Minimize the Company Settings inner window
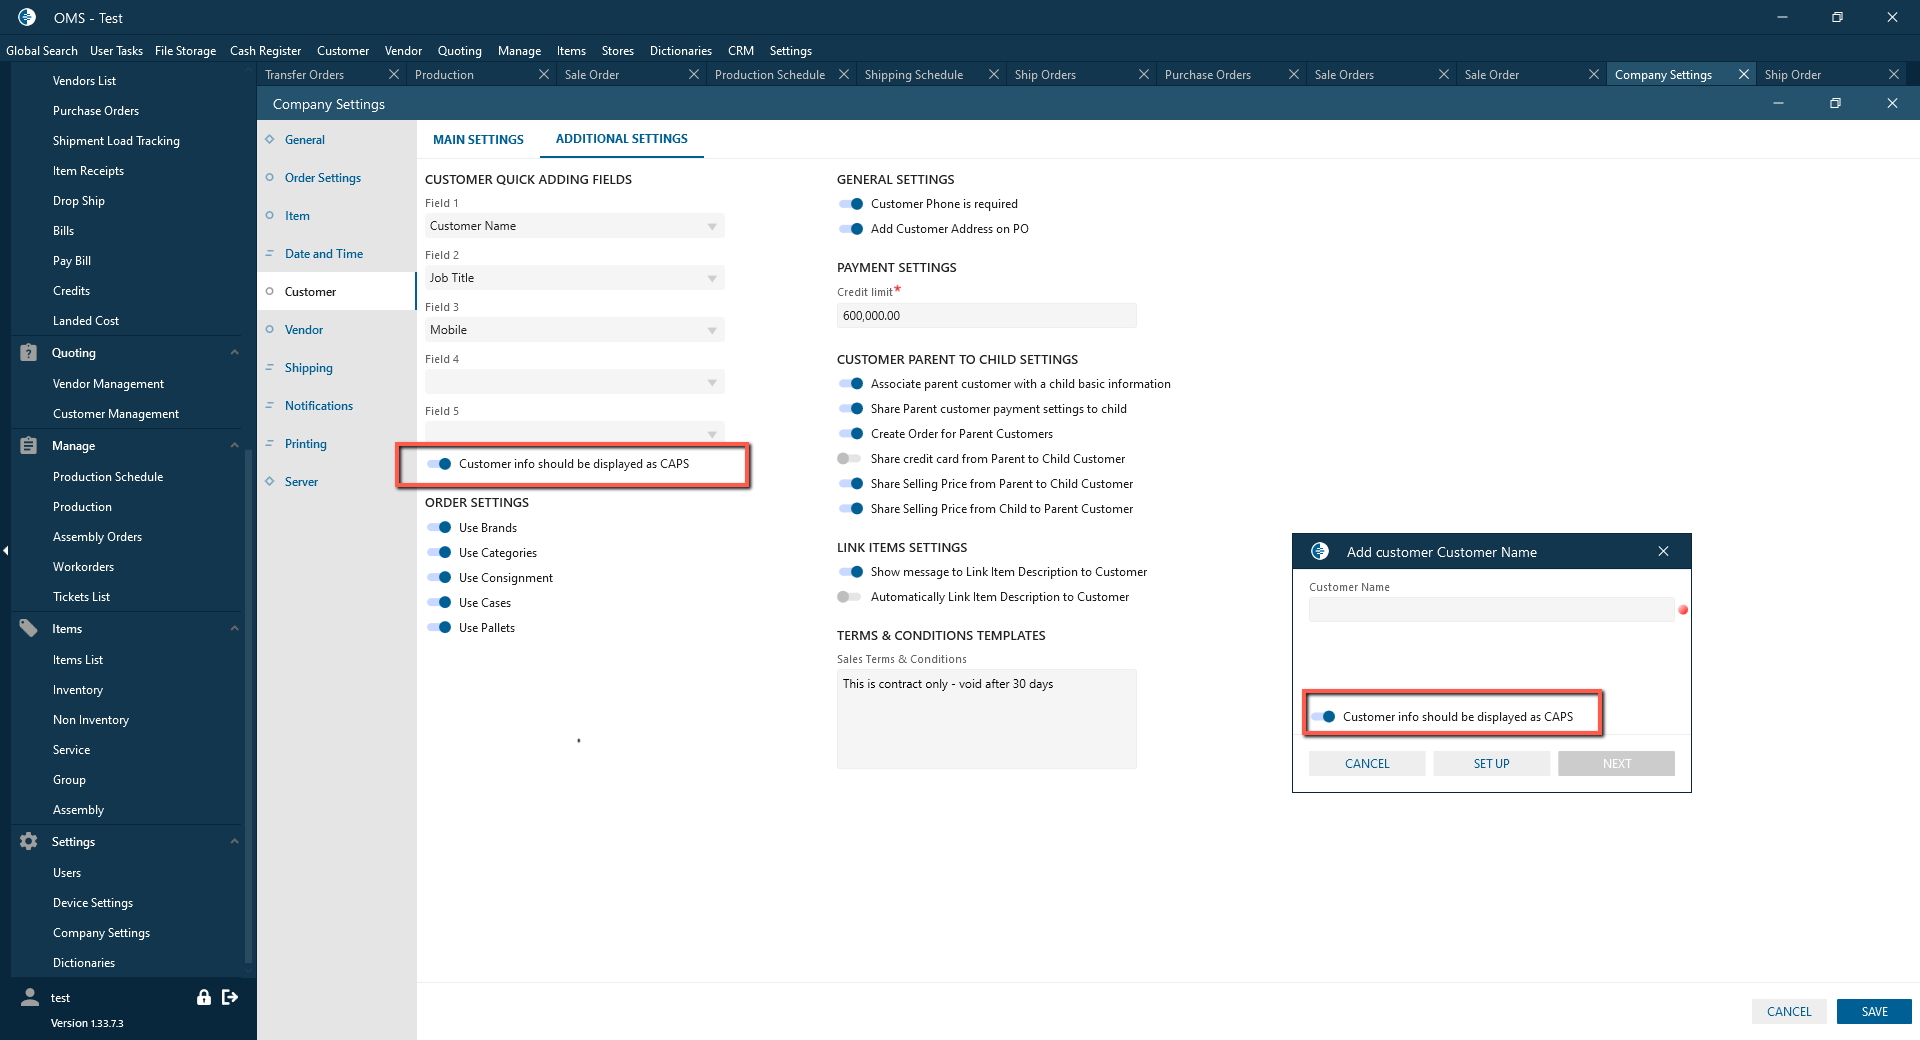The width and height of the screenshot is (1920, 1040). [1778, 103]
